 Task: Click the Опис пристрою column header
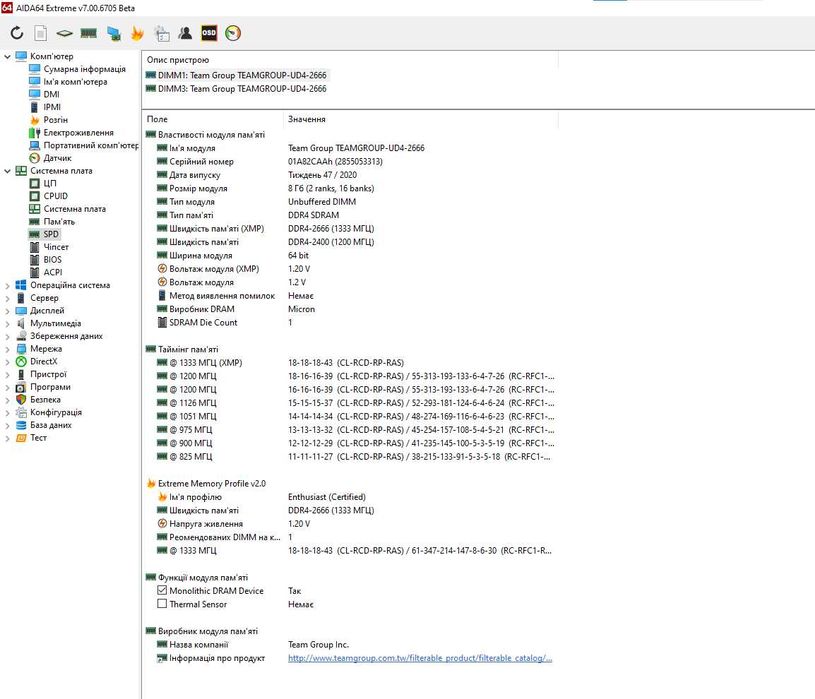click(x=350, y=60)
